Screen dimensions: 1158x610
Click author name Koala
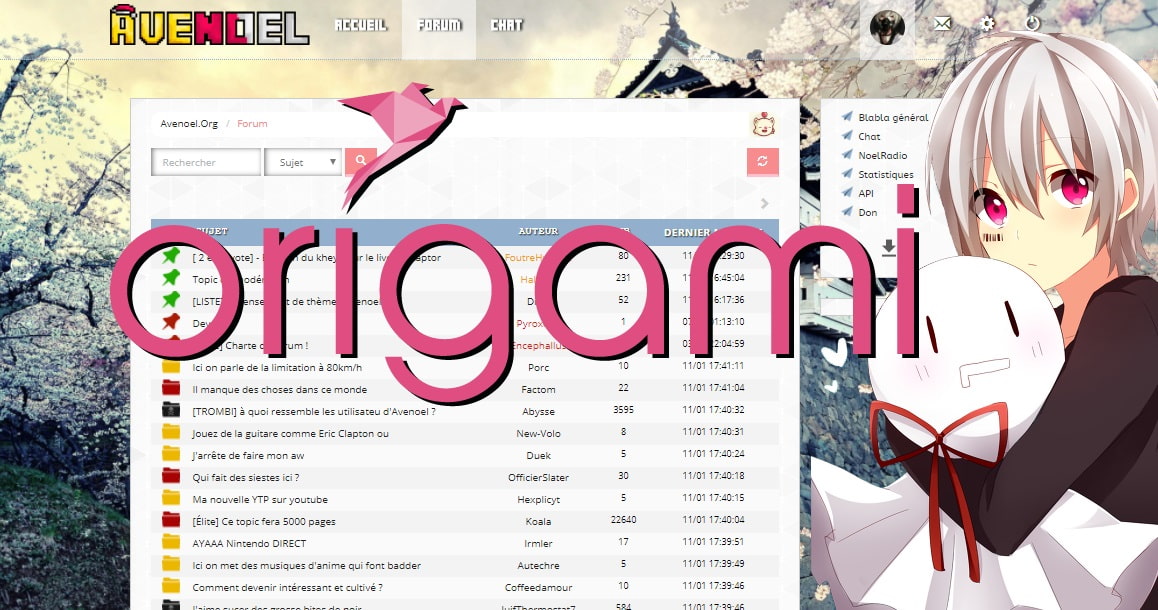(x=538, y=521)
